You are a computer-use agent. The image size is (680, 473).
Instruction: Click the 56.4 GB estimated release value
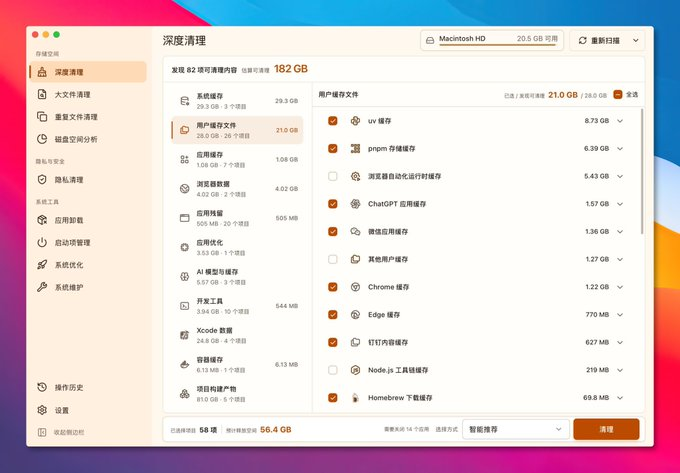click(x=276, y=430)
